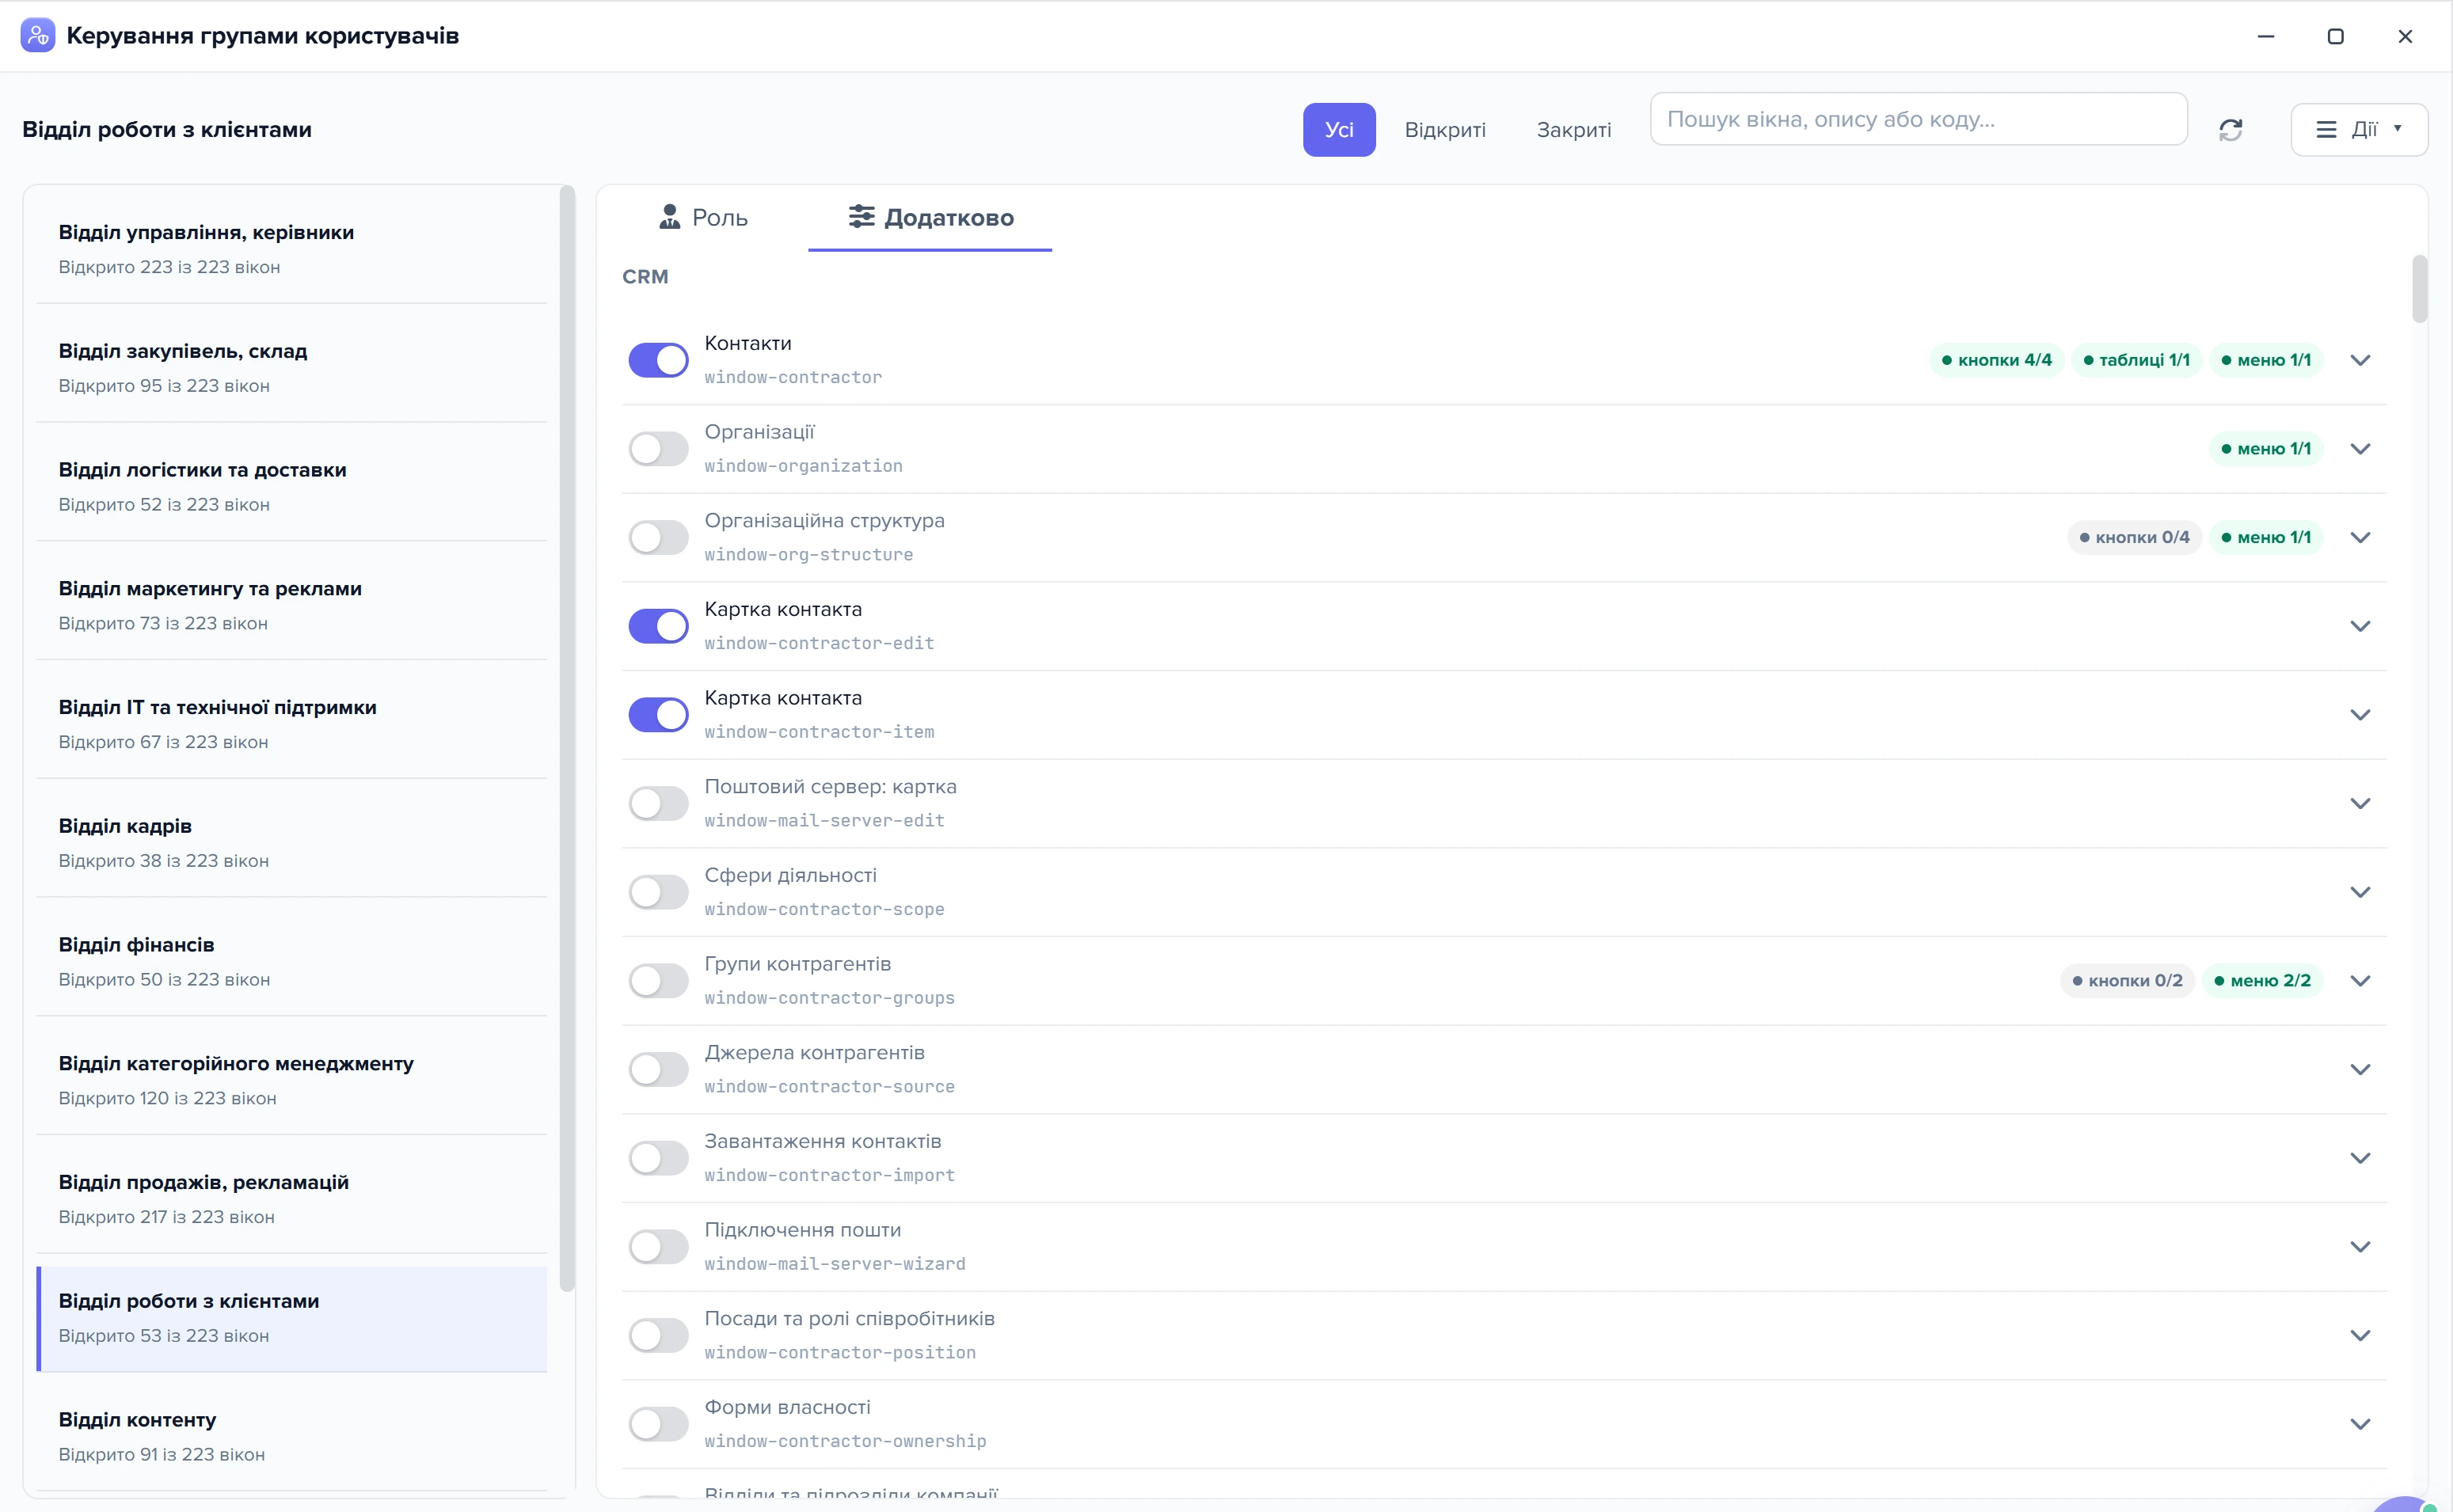Open the Дії dropdown menu
Viewport: 2453px width, 1512px height.
click(2359, 130)
